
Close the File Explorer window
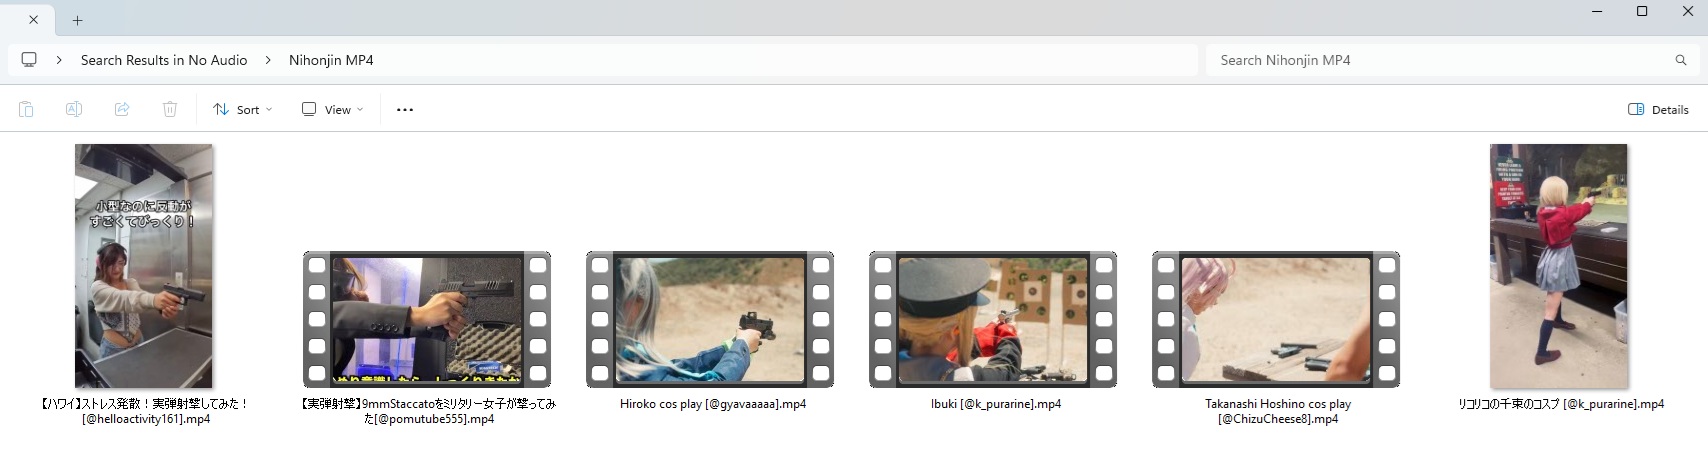pos(1688,12)
